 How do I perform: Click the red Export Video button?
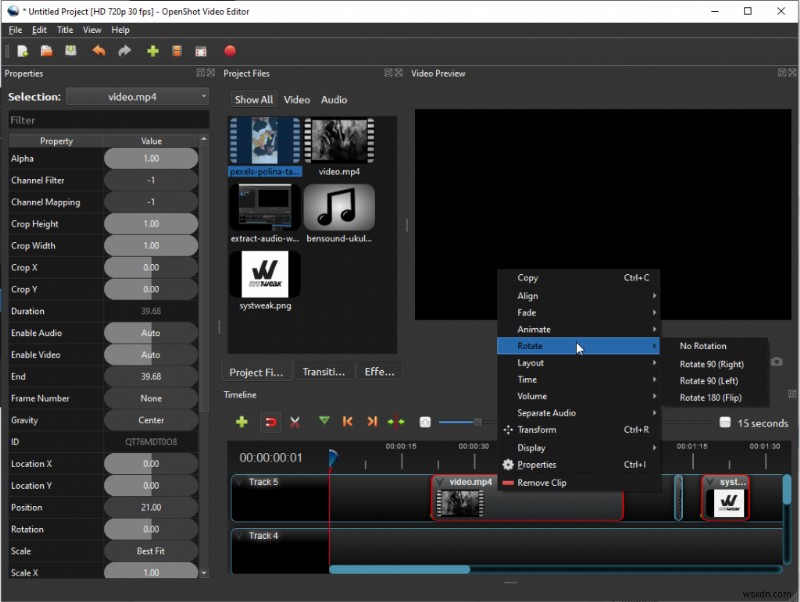230,51
